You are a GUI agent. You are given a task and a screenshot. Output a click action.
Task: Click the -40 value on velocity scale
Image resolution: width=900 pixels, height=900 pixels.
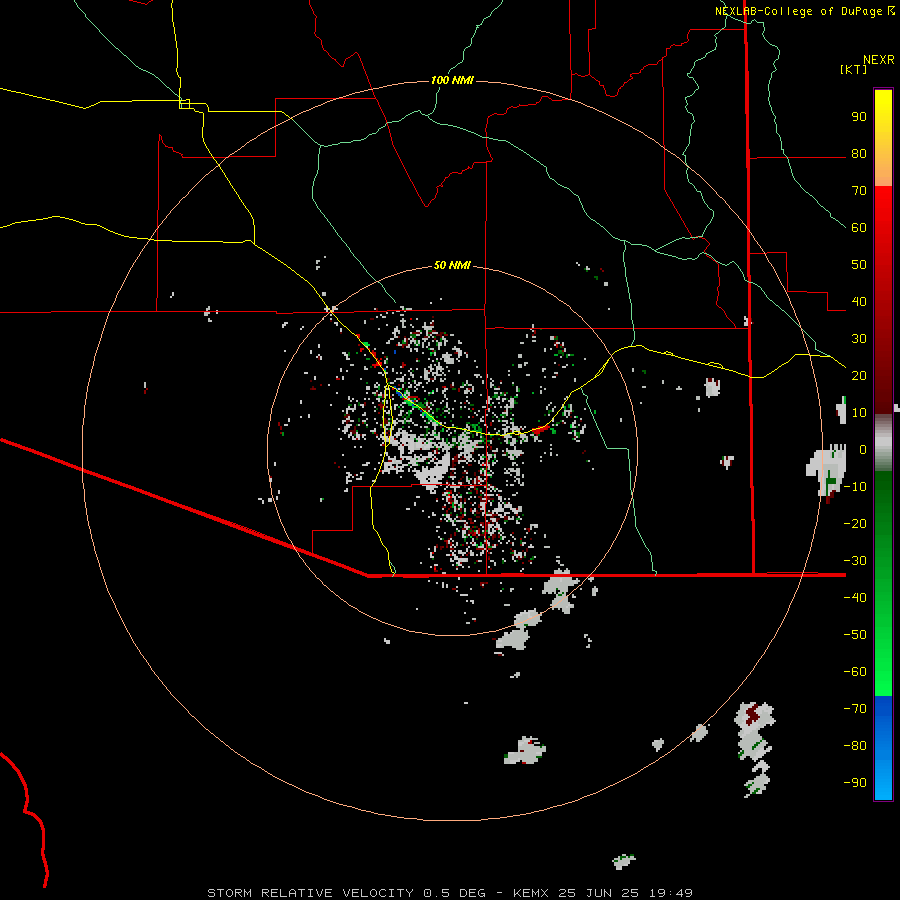tap(855, 598)
